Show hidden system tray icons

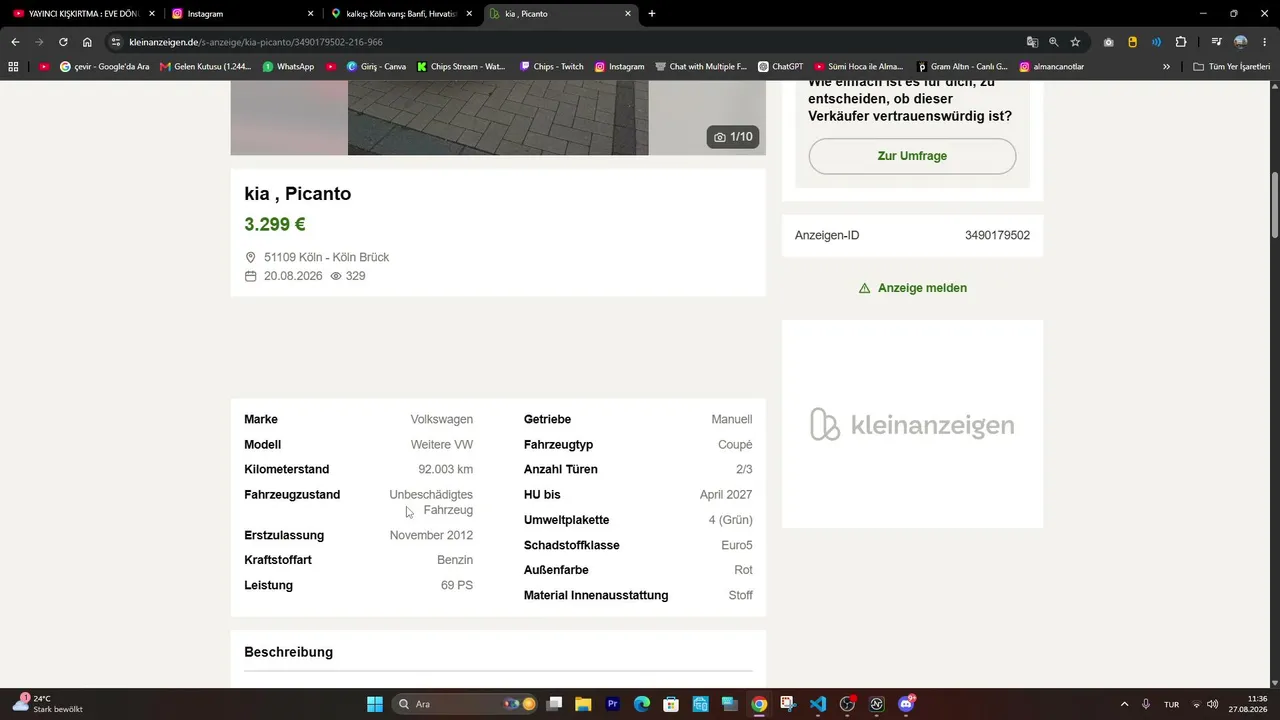tap(1124, 704)
